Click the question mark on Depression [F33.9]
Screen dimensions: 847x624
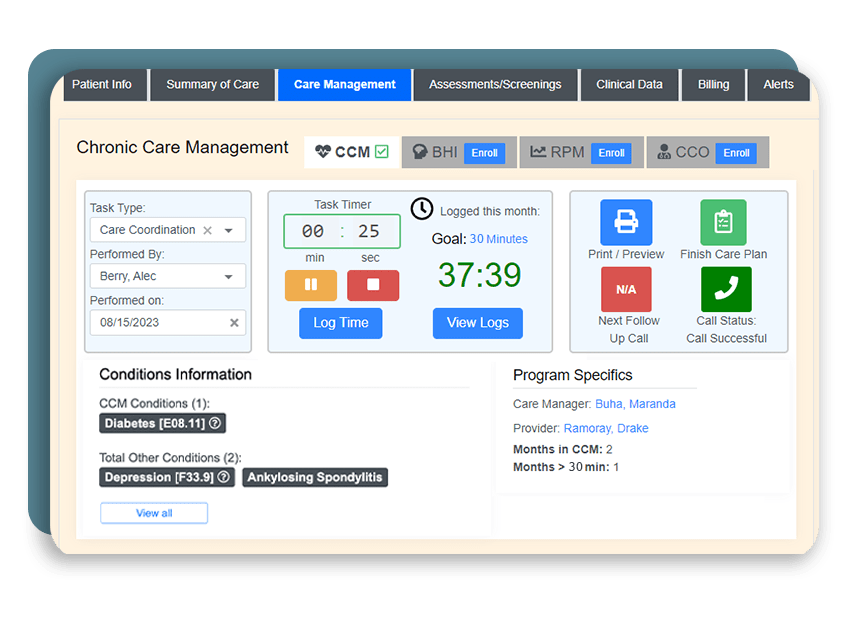coord(222,477)
